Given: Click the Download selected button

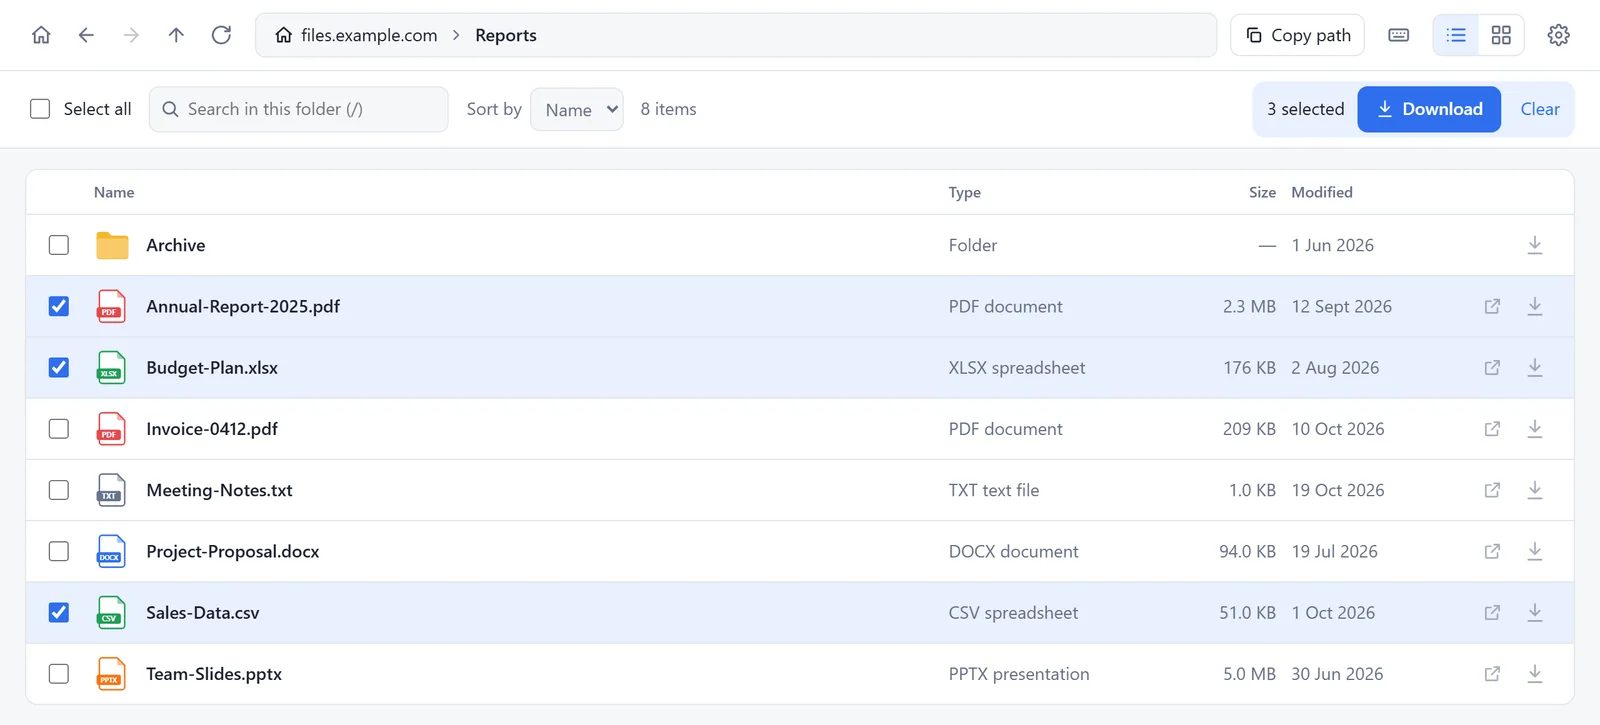Looking at the screenshot, I should (x=1429, y=109).
